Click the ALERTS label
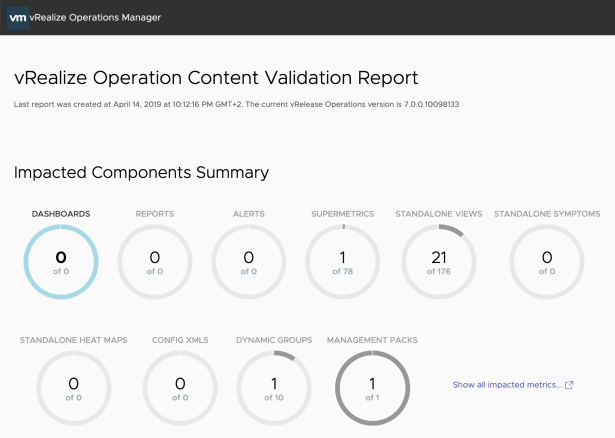 [249, 214]
